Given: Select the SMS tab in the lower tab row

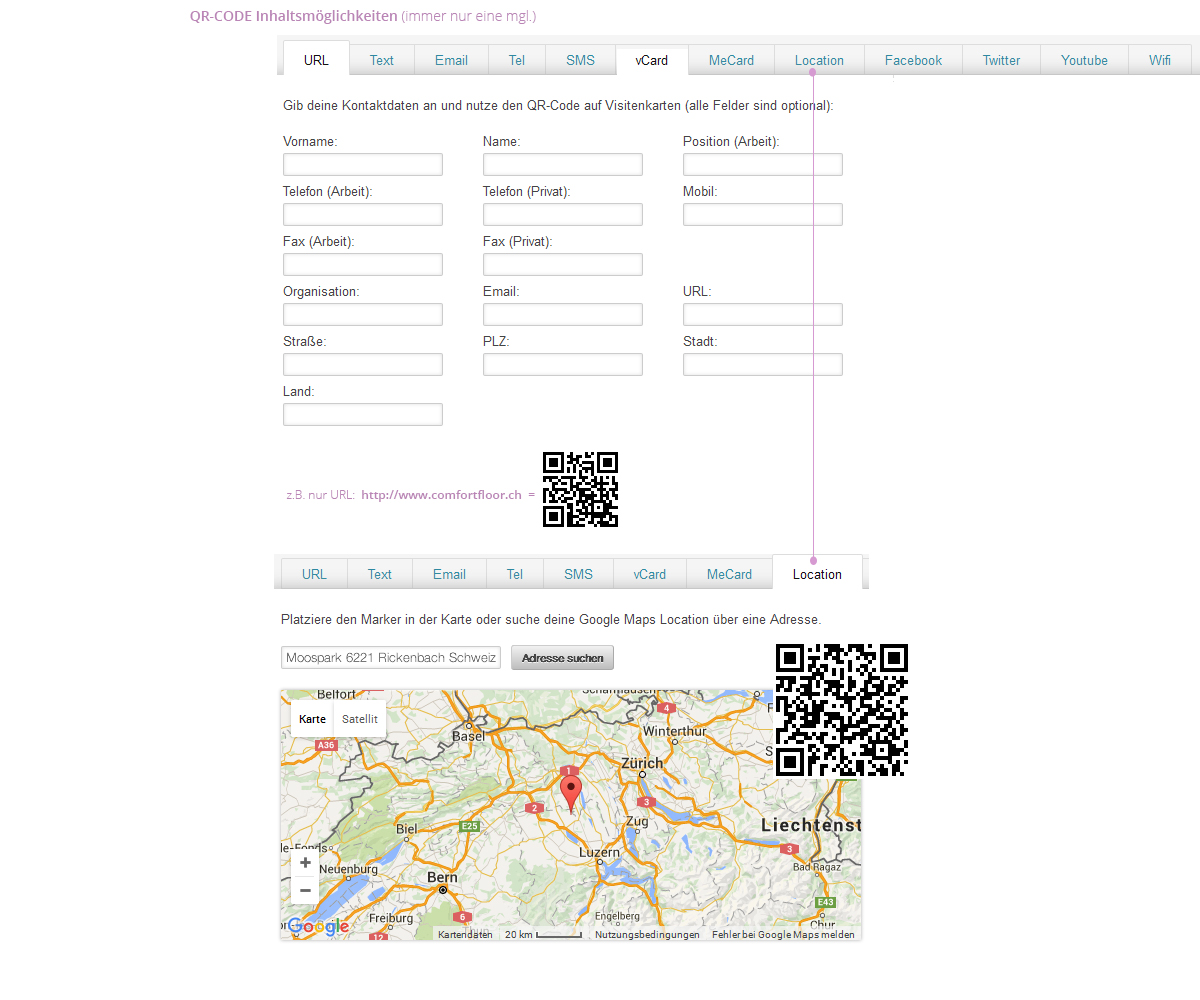Looking at the screenshot, I should (x=578, y=574).
